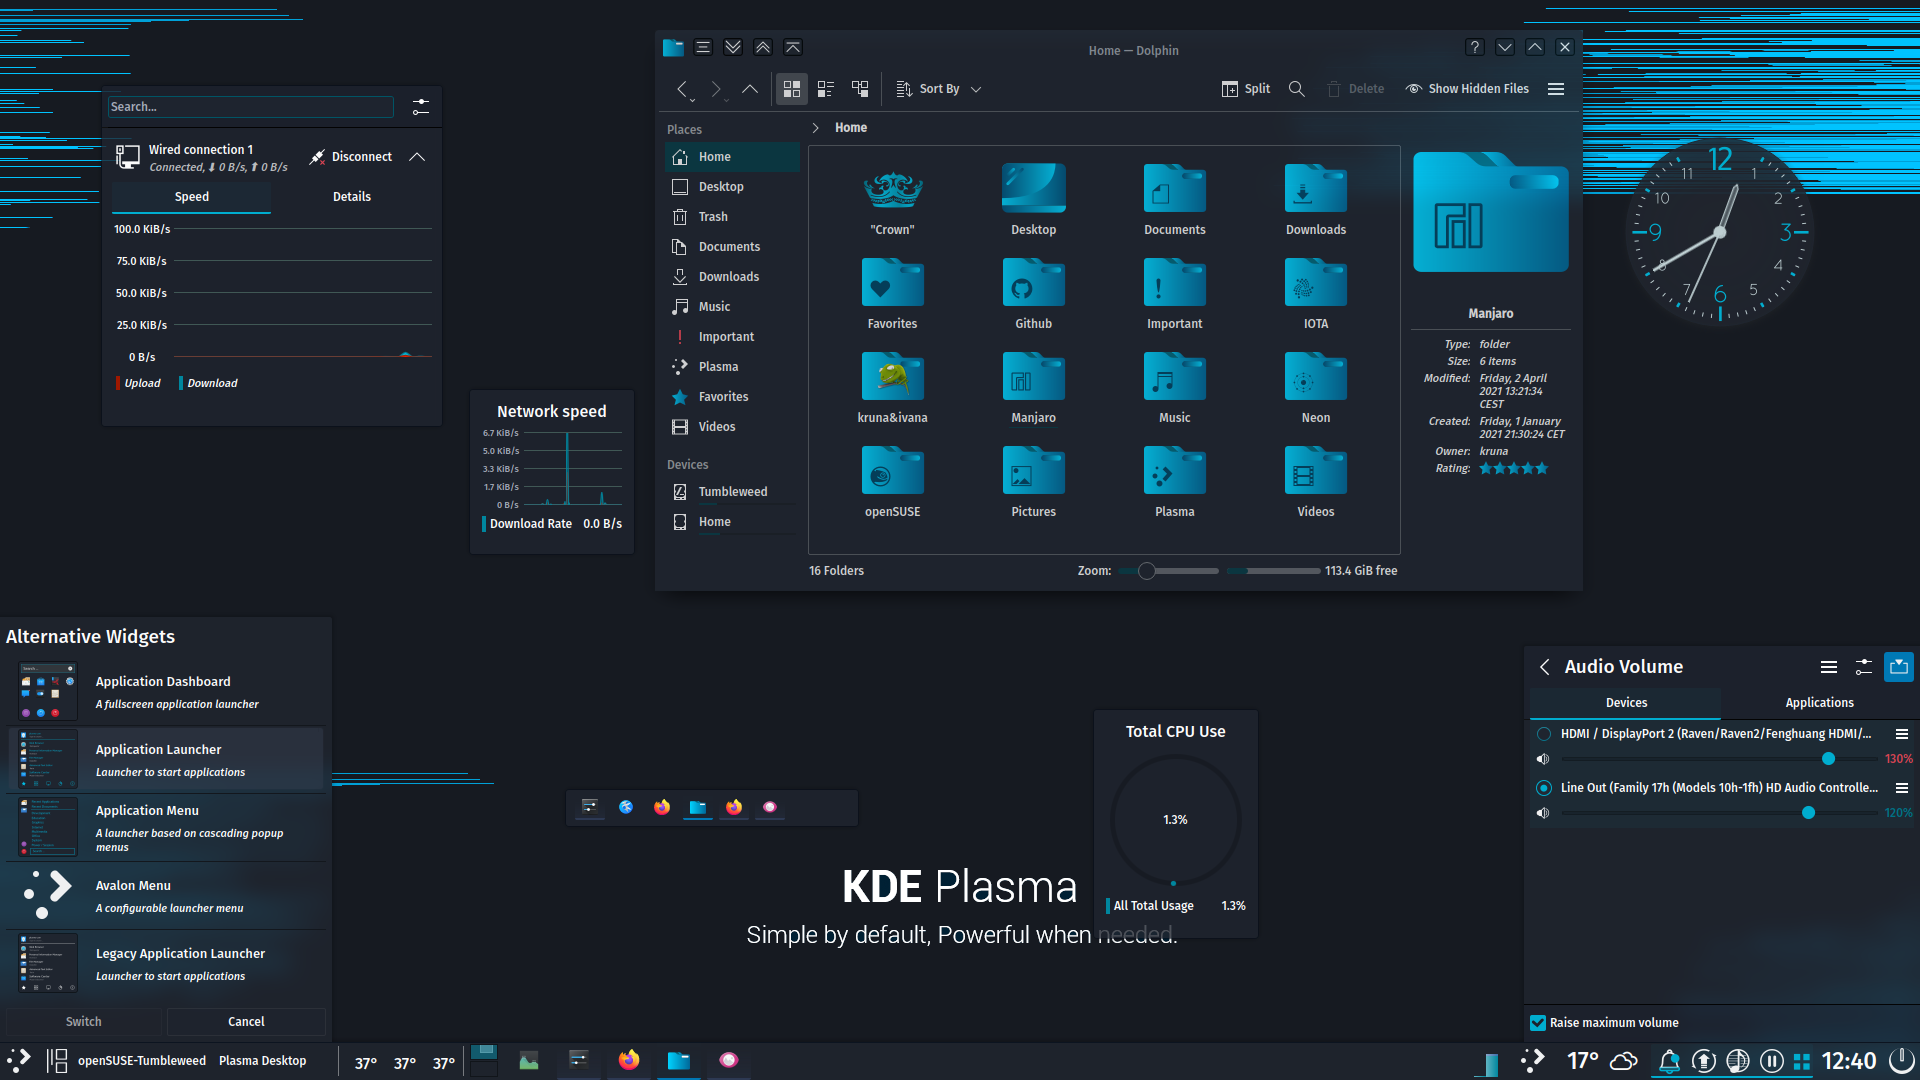Screen dimensions: 1920x1080
Task: Select Line Out as default output device
Action: pos(1544,788)
